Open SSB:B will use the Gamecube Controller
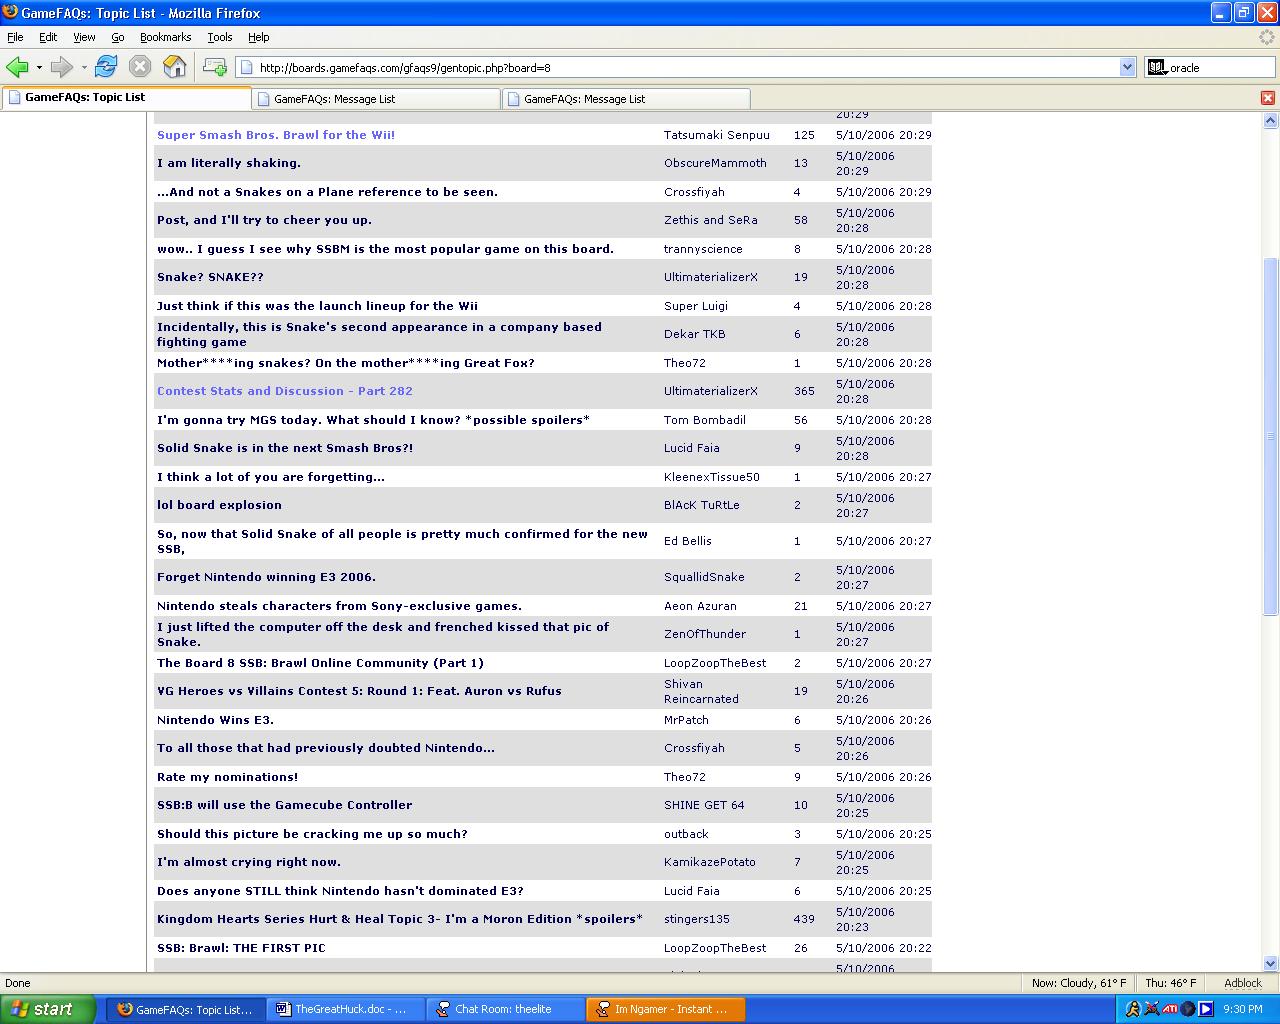 284,805
